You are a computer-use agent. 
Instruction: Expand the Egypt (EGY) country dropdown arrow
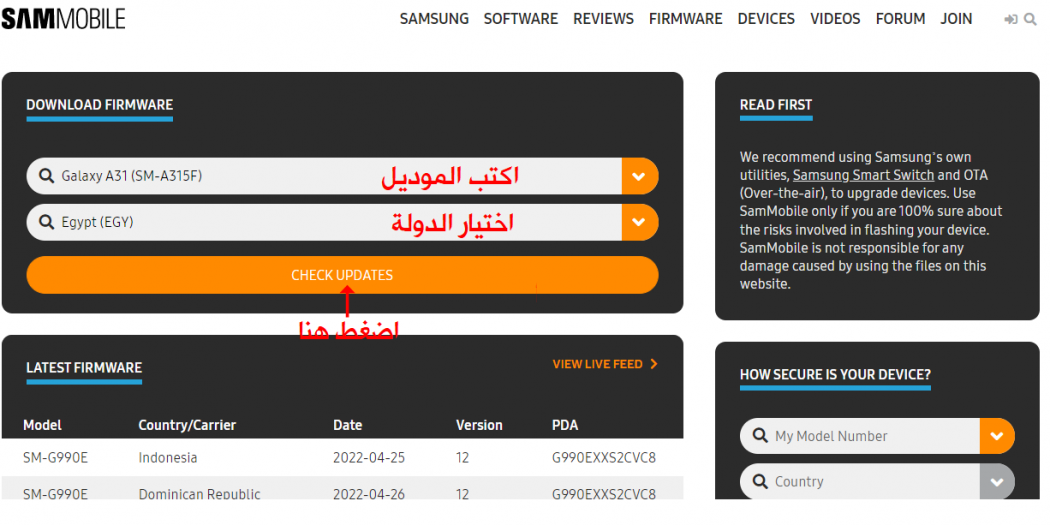640,222
